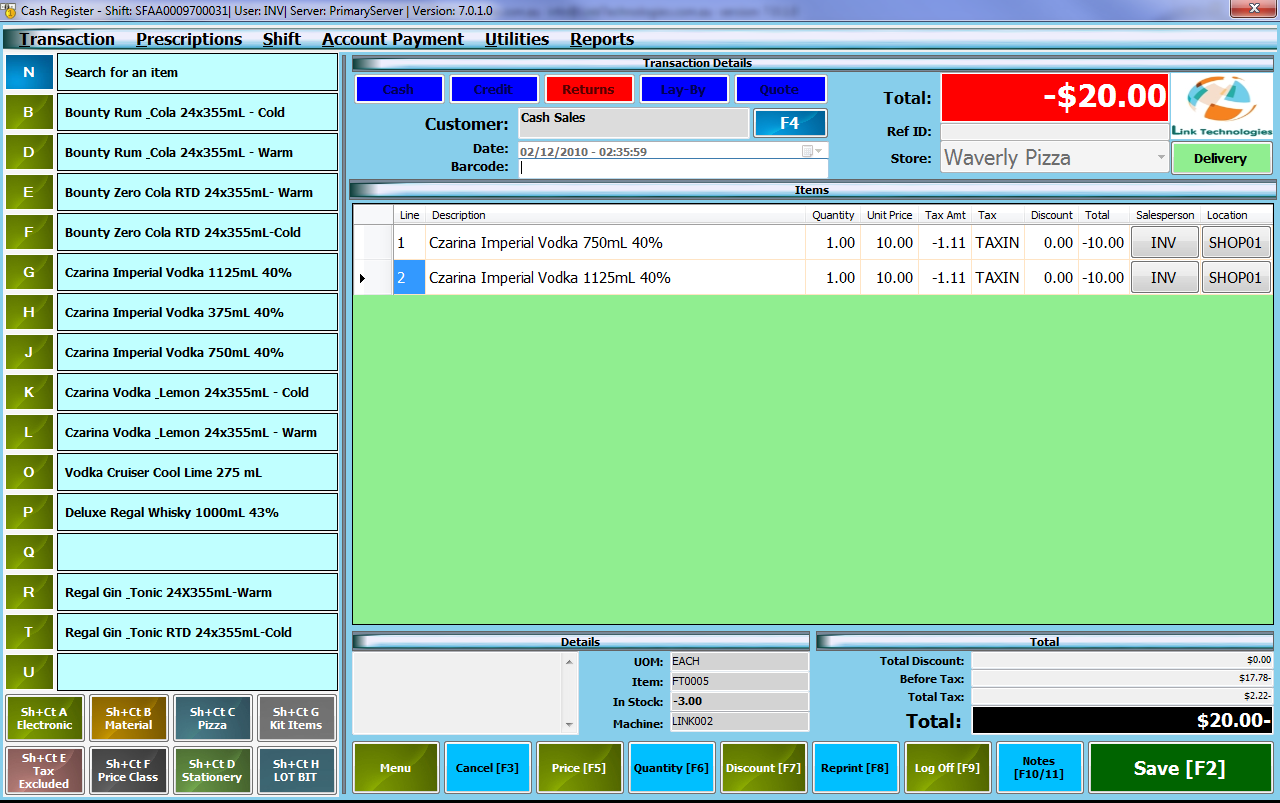Click the R shortcut key tile
Viewport: 1280px width, 803px height.
[x=29, y=592]
